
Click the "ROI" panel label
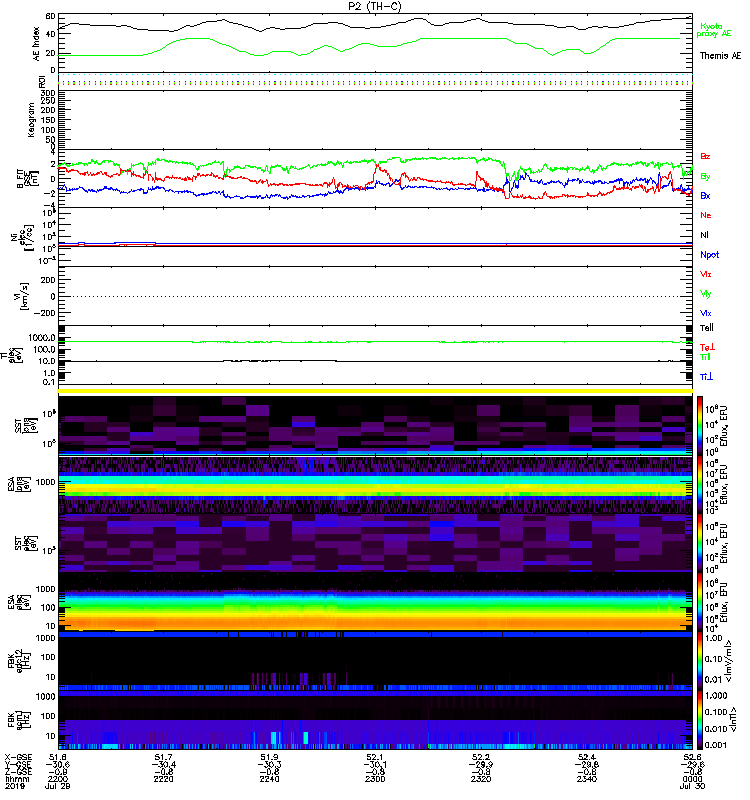point(42,82)
